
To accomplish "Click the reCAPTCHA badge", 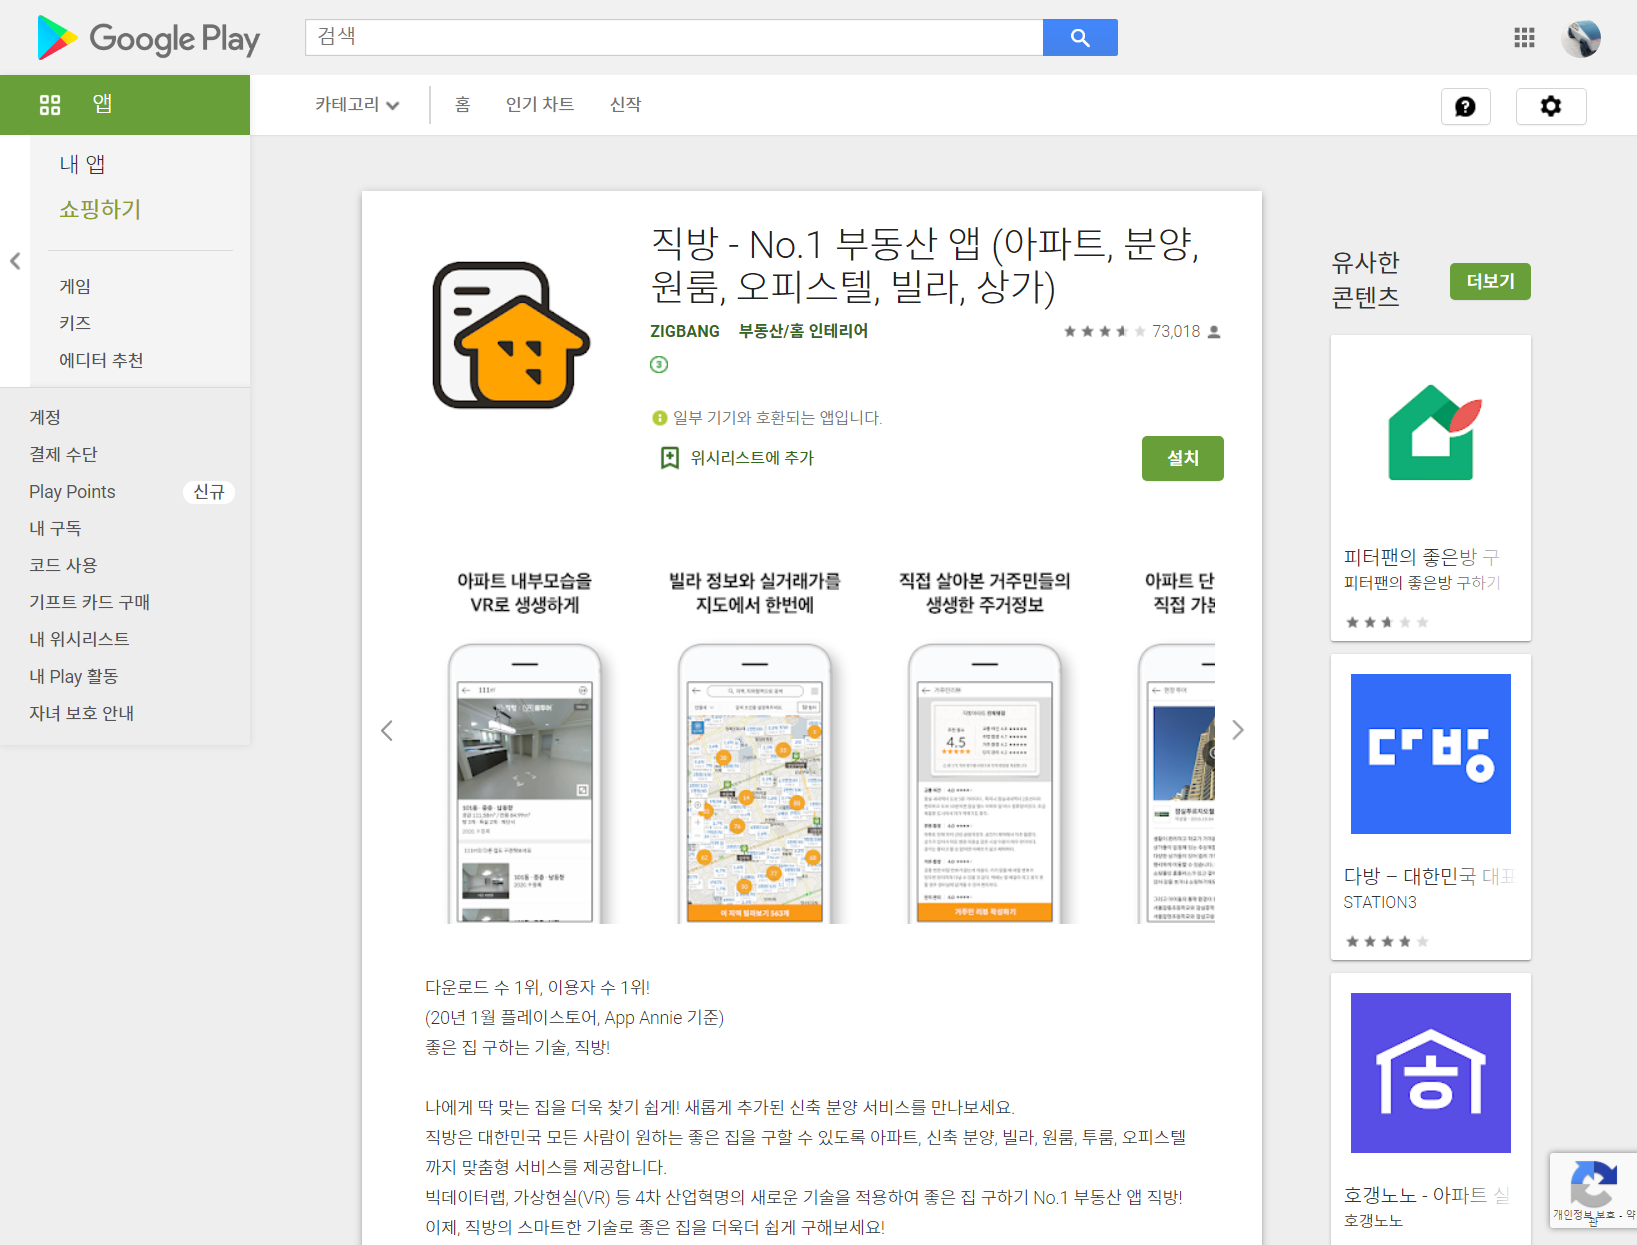I will tap(1593, 1190).
